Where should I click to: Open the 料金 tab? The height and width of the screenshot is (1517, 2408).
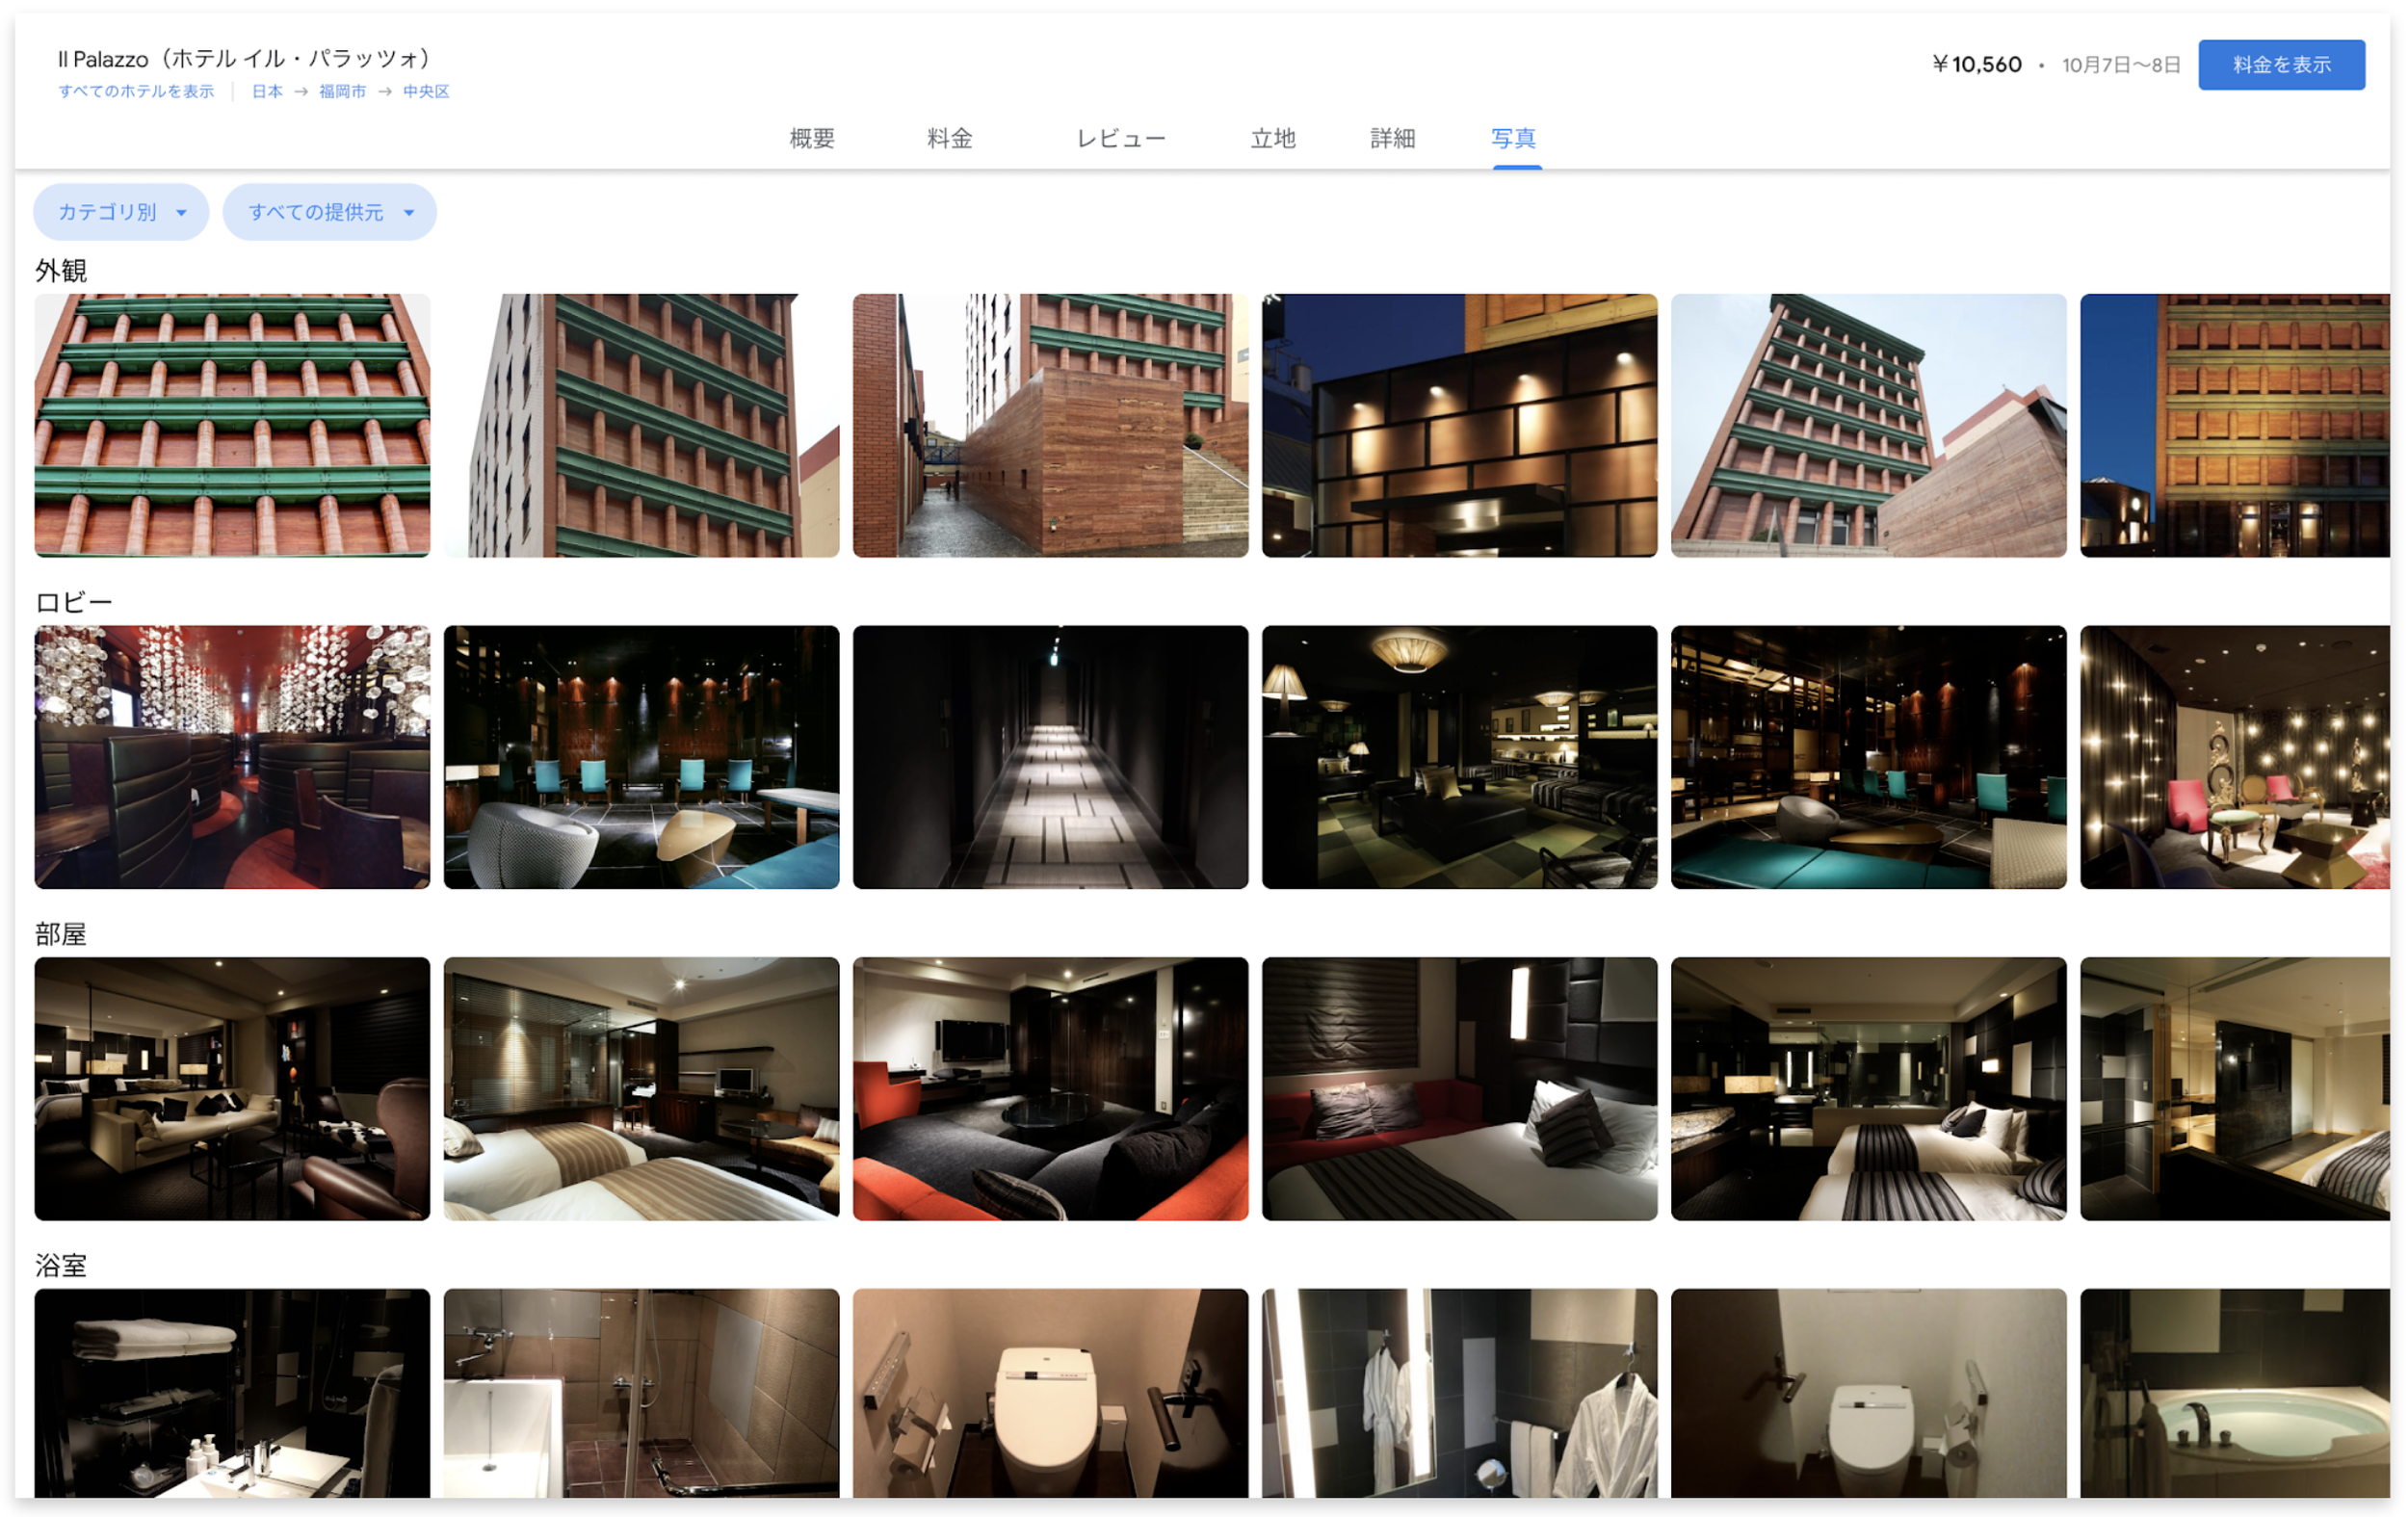(x=949, y=138)
